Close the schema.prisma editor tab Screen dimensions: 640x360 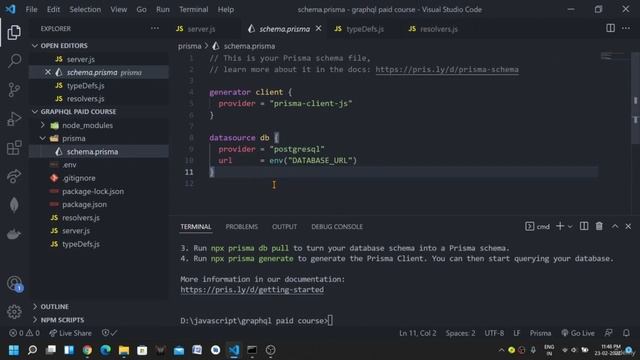click(x=318, y=29)
